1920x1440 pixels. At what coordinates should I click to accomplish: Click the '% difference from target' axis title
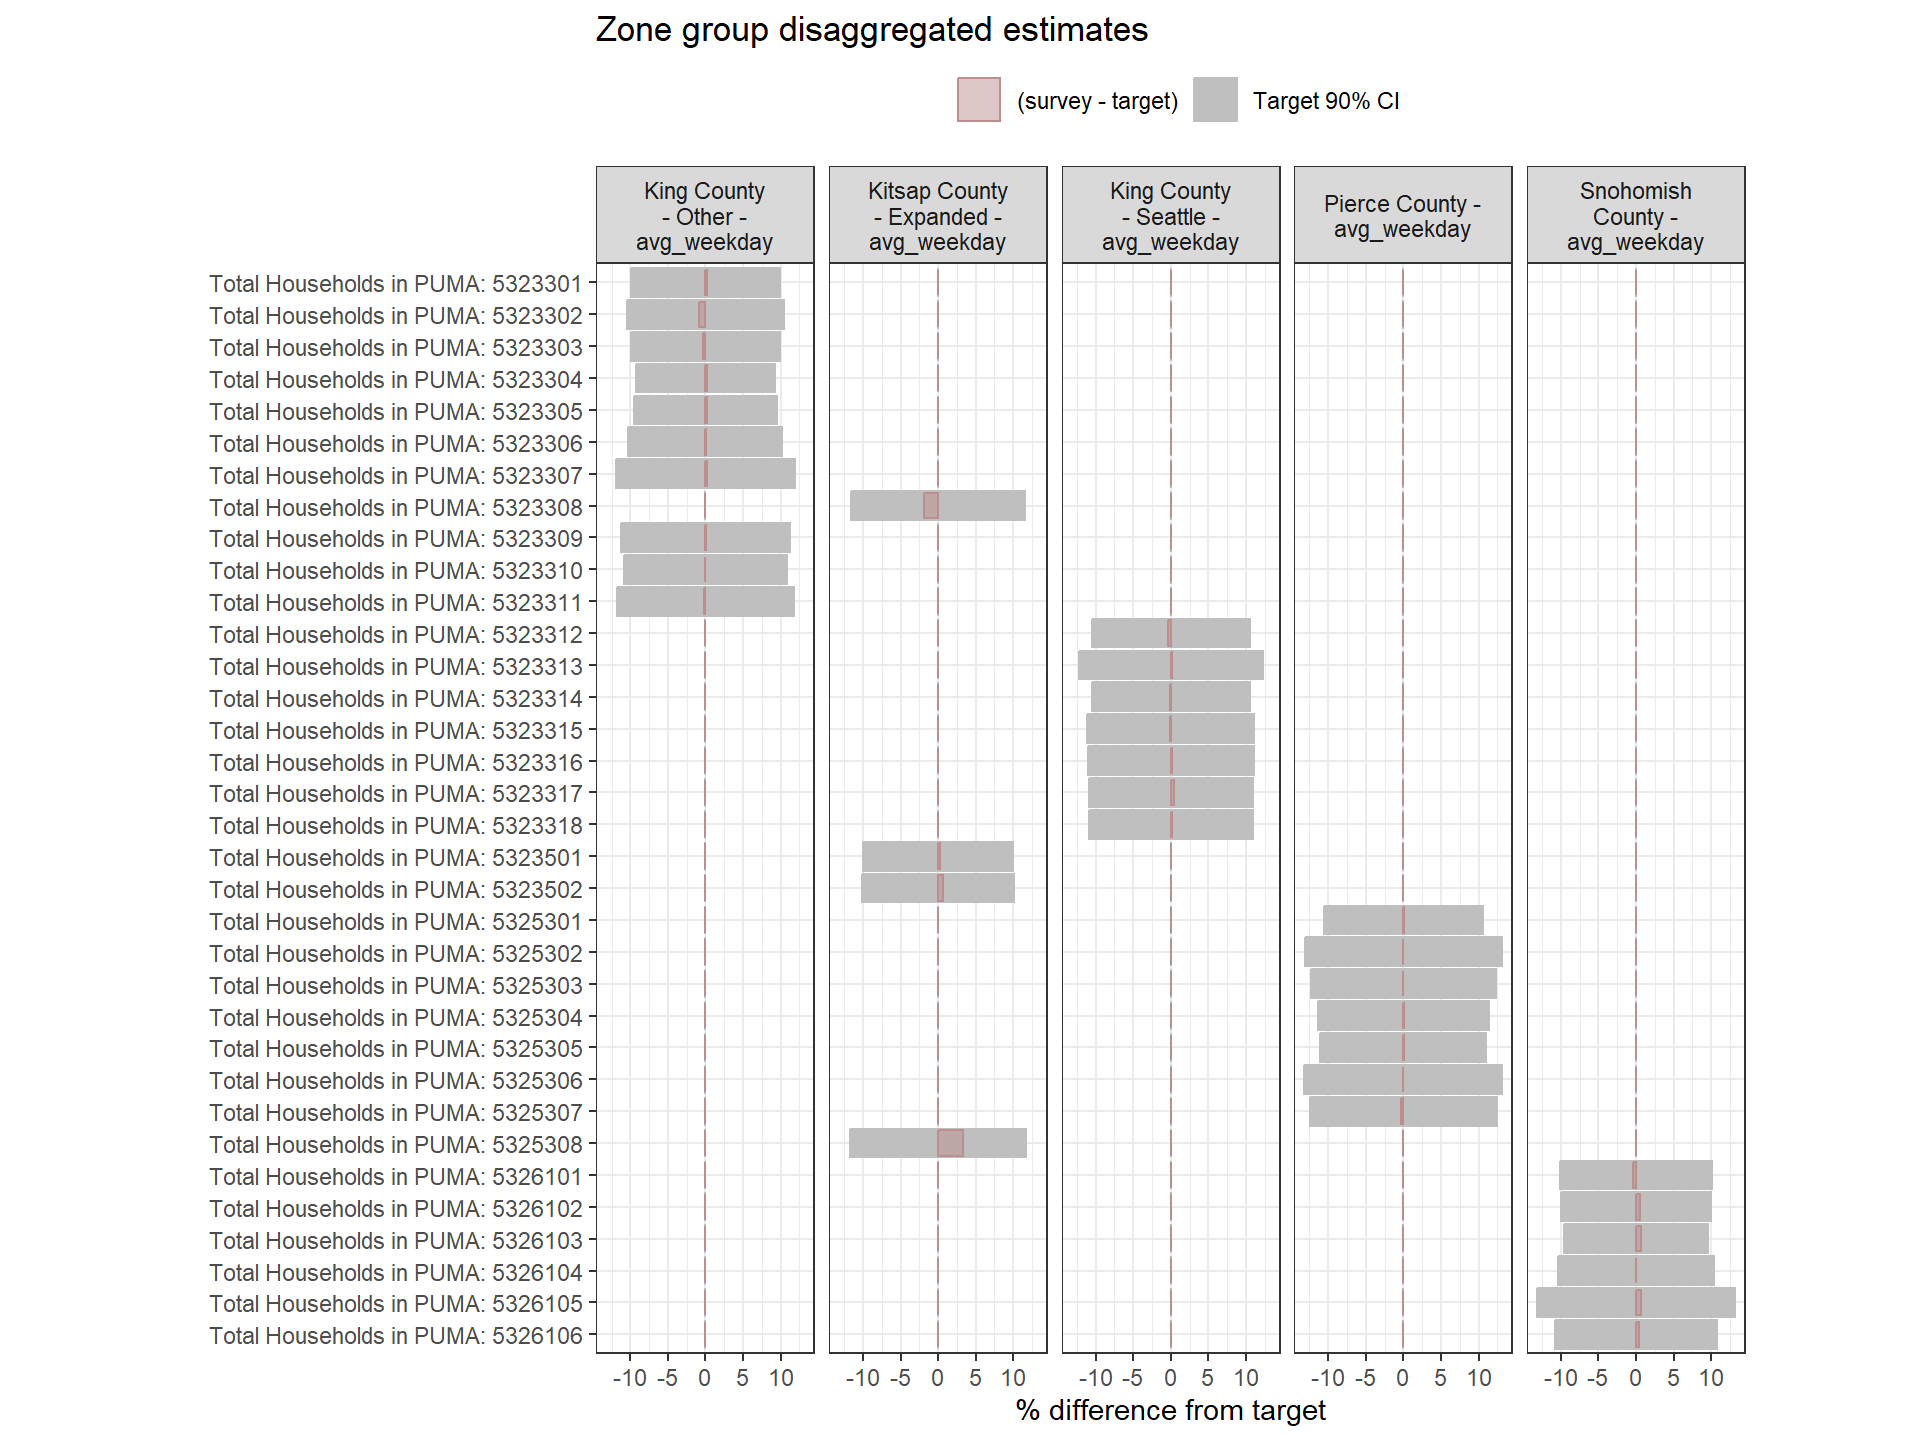[x=1170, y=1410]
